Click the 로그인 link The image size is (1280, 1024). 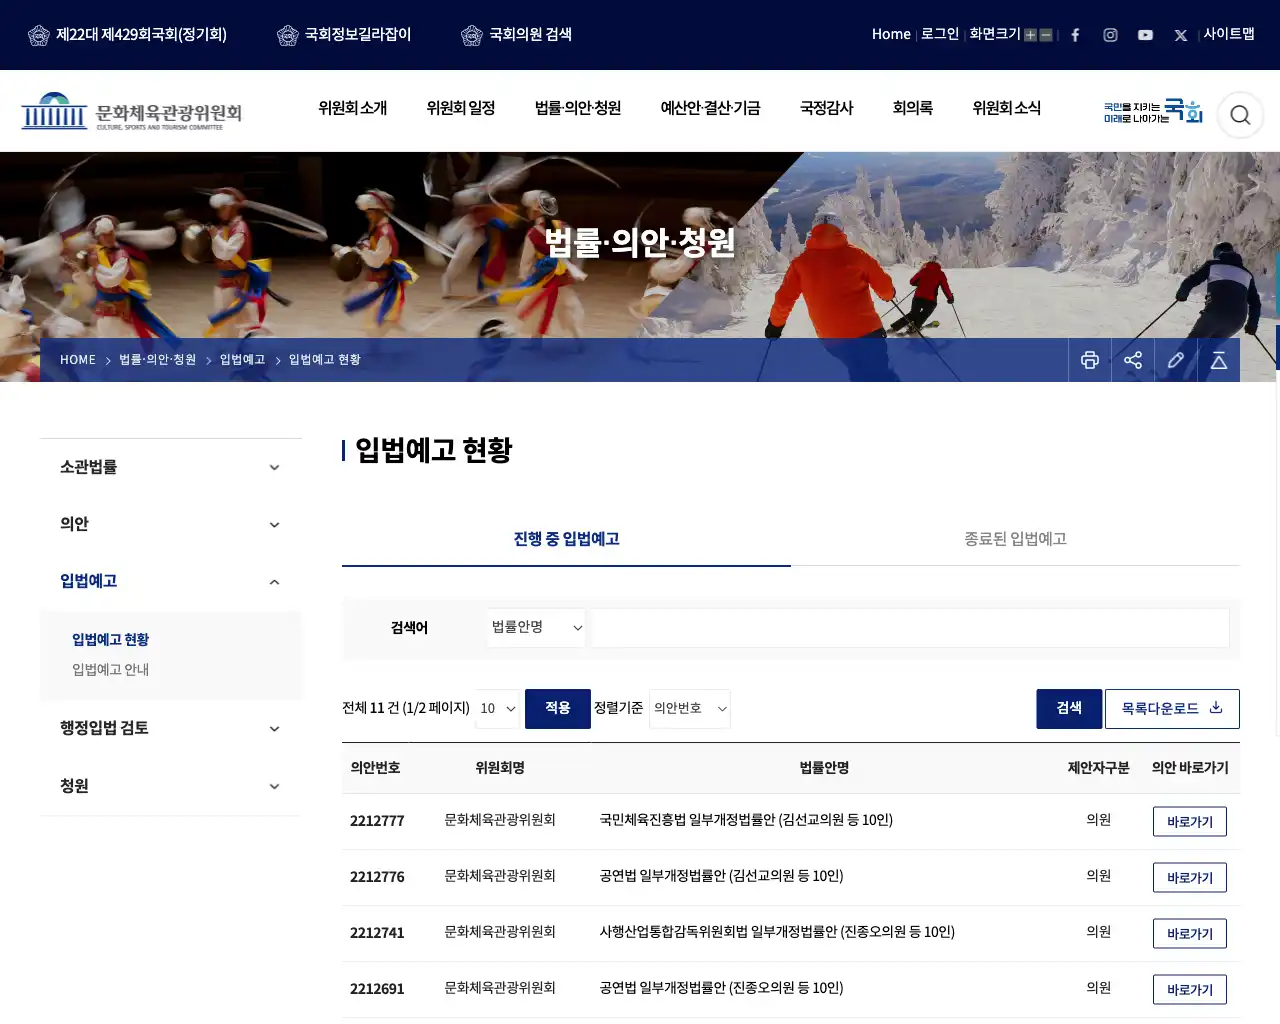[940, 34]
